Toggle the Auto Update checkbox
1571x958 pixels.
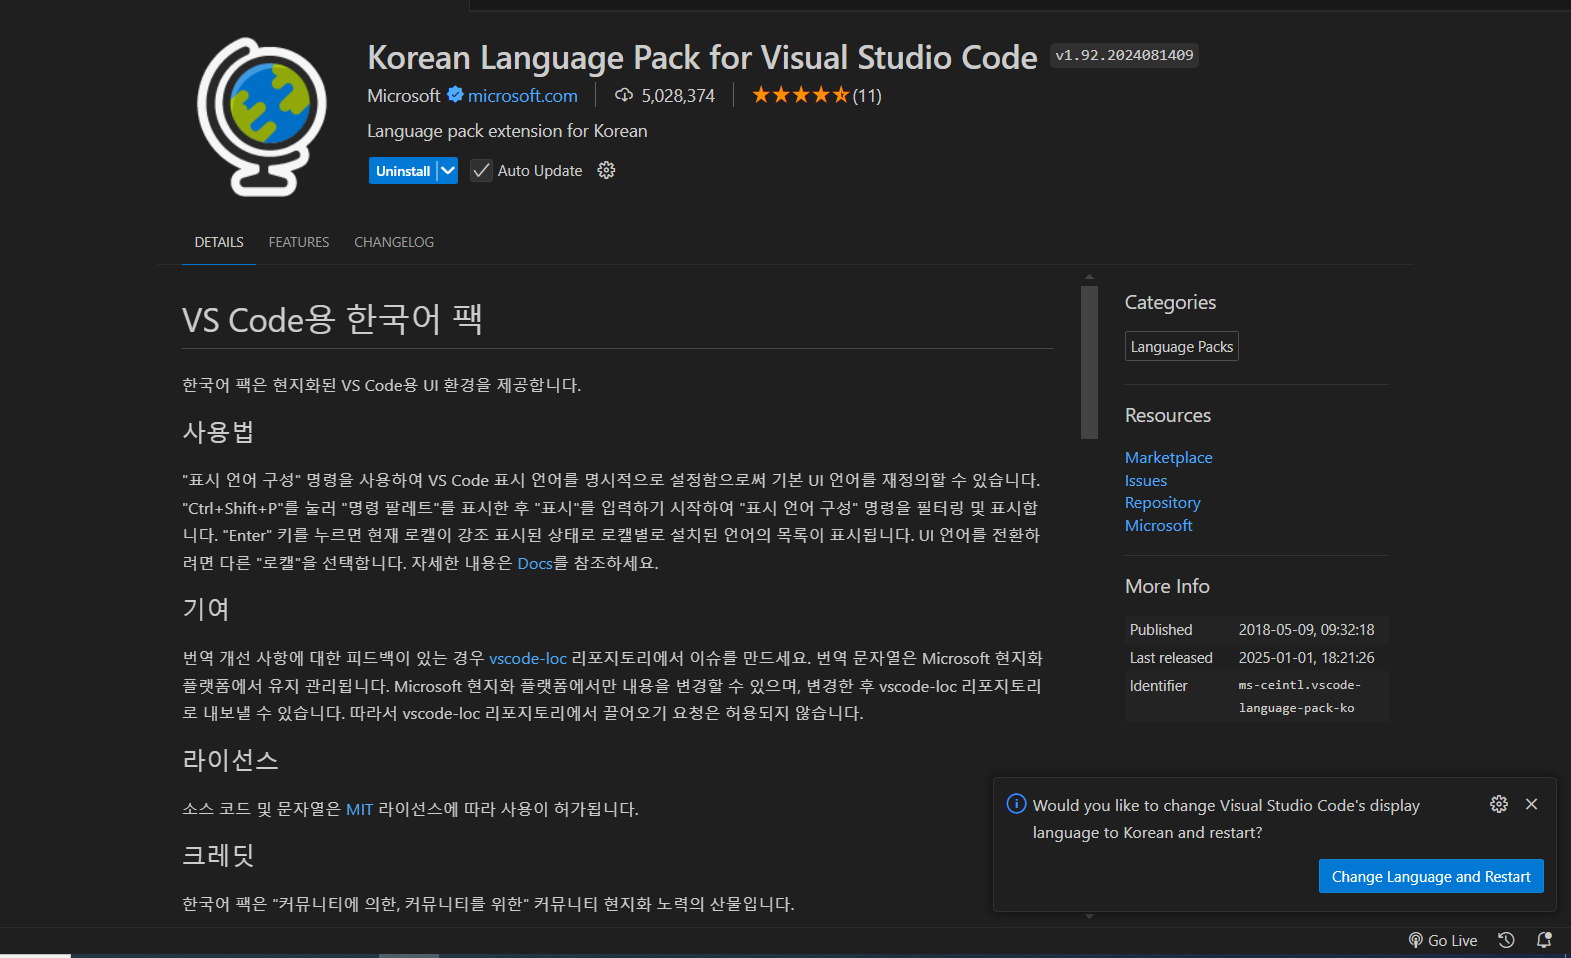tap(481, 170)
